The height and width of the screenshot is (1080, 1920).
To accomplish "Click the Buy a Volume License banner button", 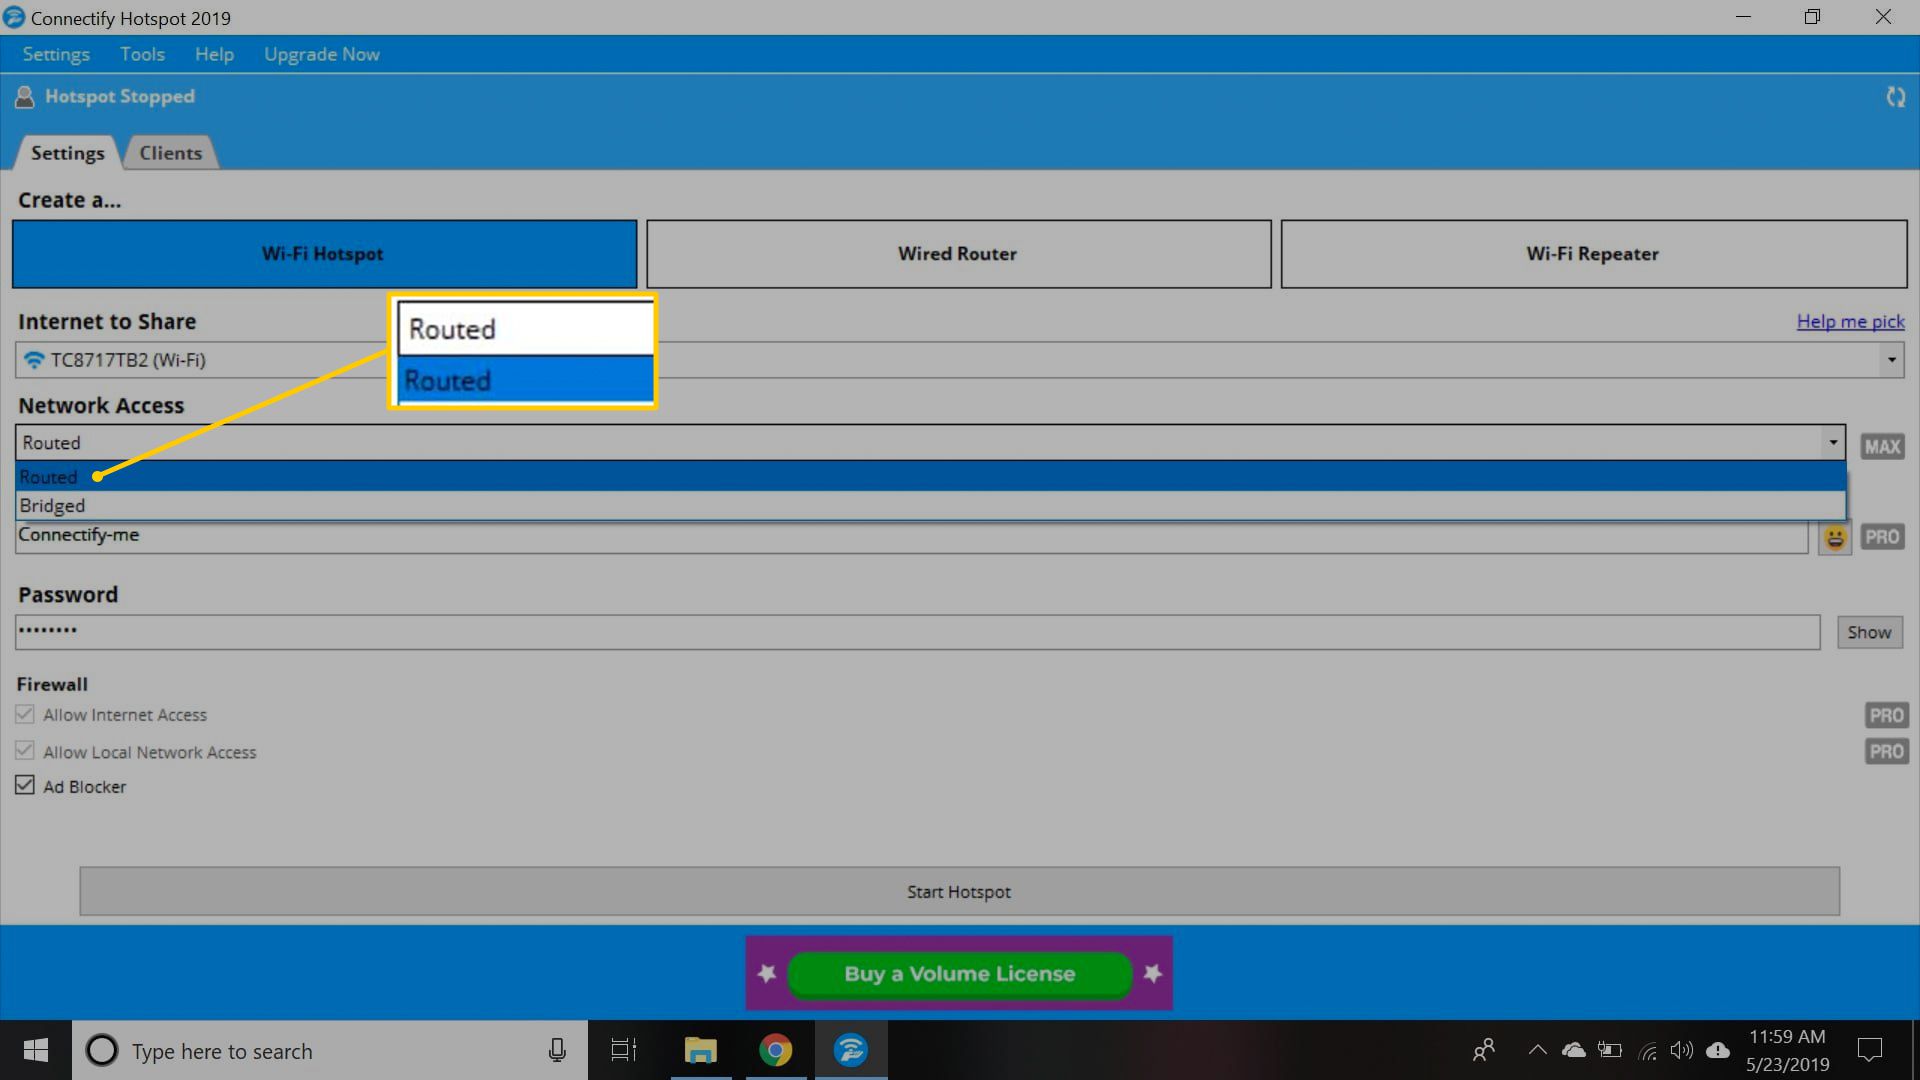I will click(959, 973).
